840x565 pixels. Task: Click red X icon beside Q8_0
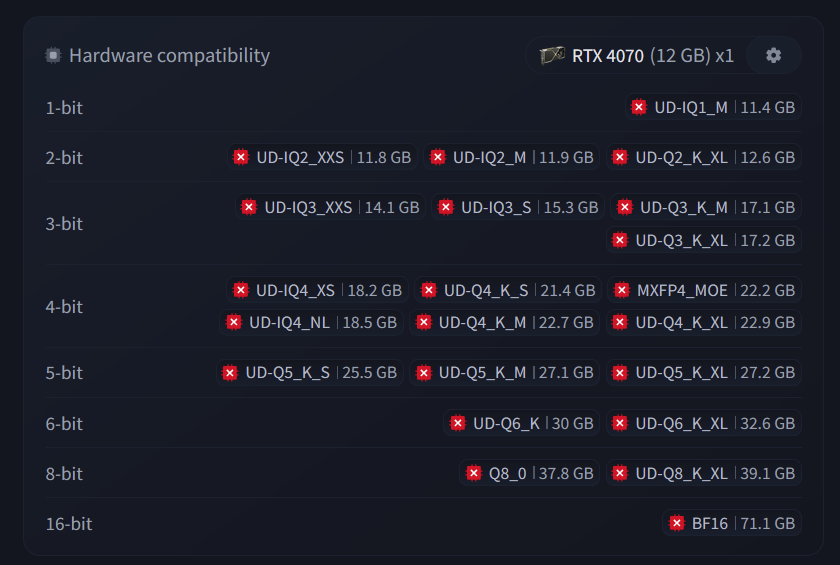click(474, 473)
